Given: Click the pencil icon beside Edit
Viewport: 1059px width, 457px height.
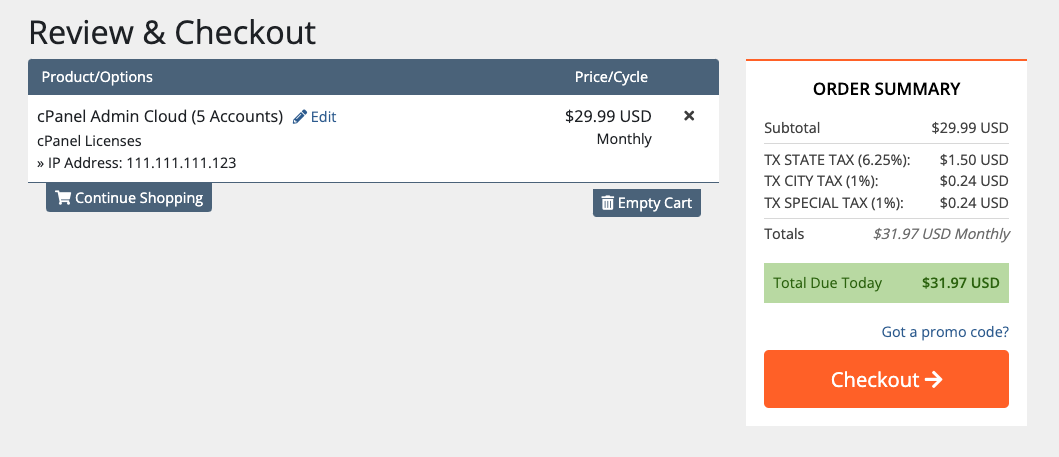Looking at the screenshot, I should 300,117.
